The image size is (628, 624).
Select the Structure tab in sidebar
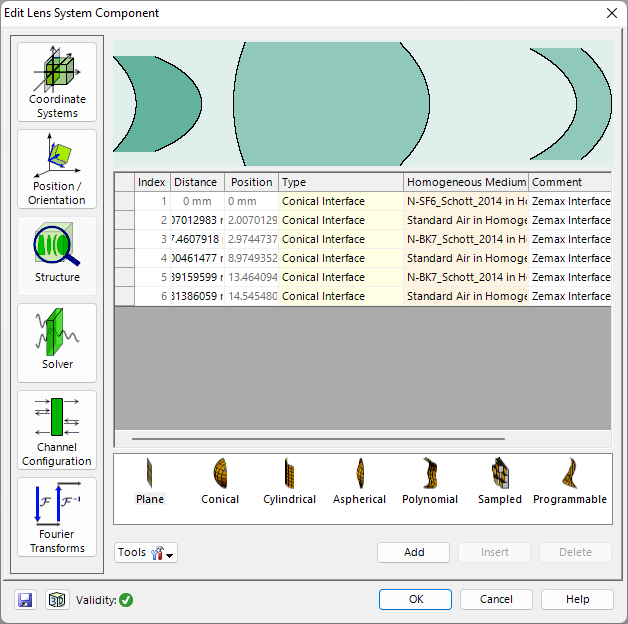click(x=57, y=256)
